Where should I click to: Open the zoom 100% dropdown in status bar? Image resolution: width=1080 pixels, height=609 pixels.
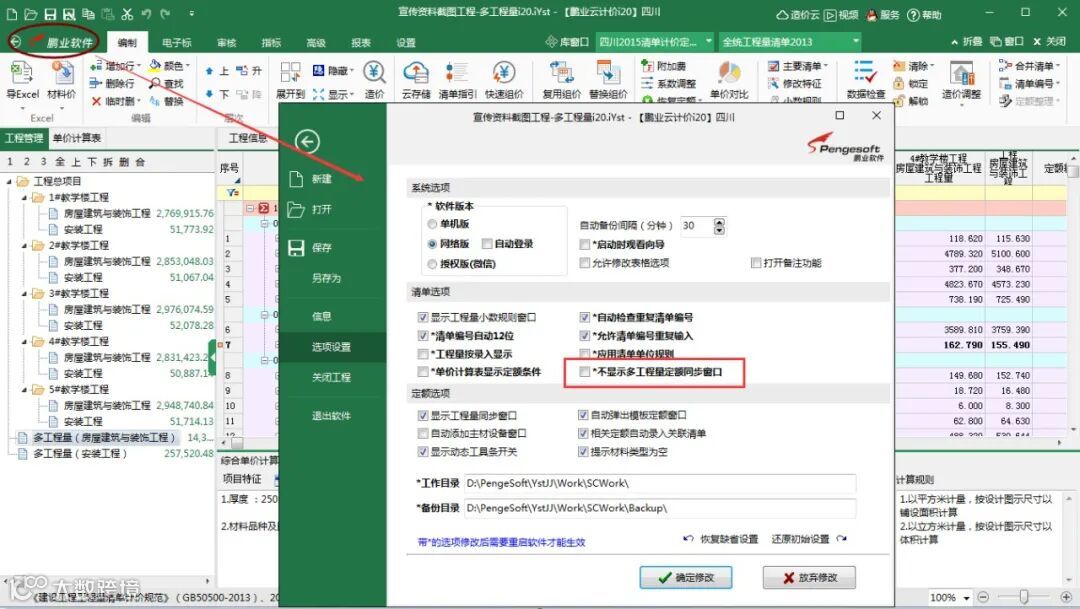click(966, 598)
